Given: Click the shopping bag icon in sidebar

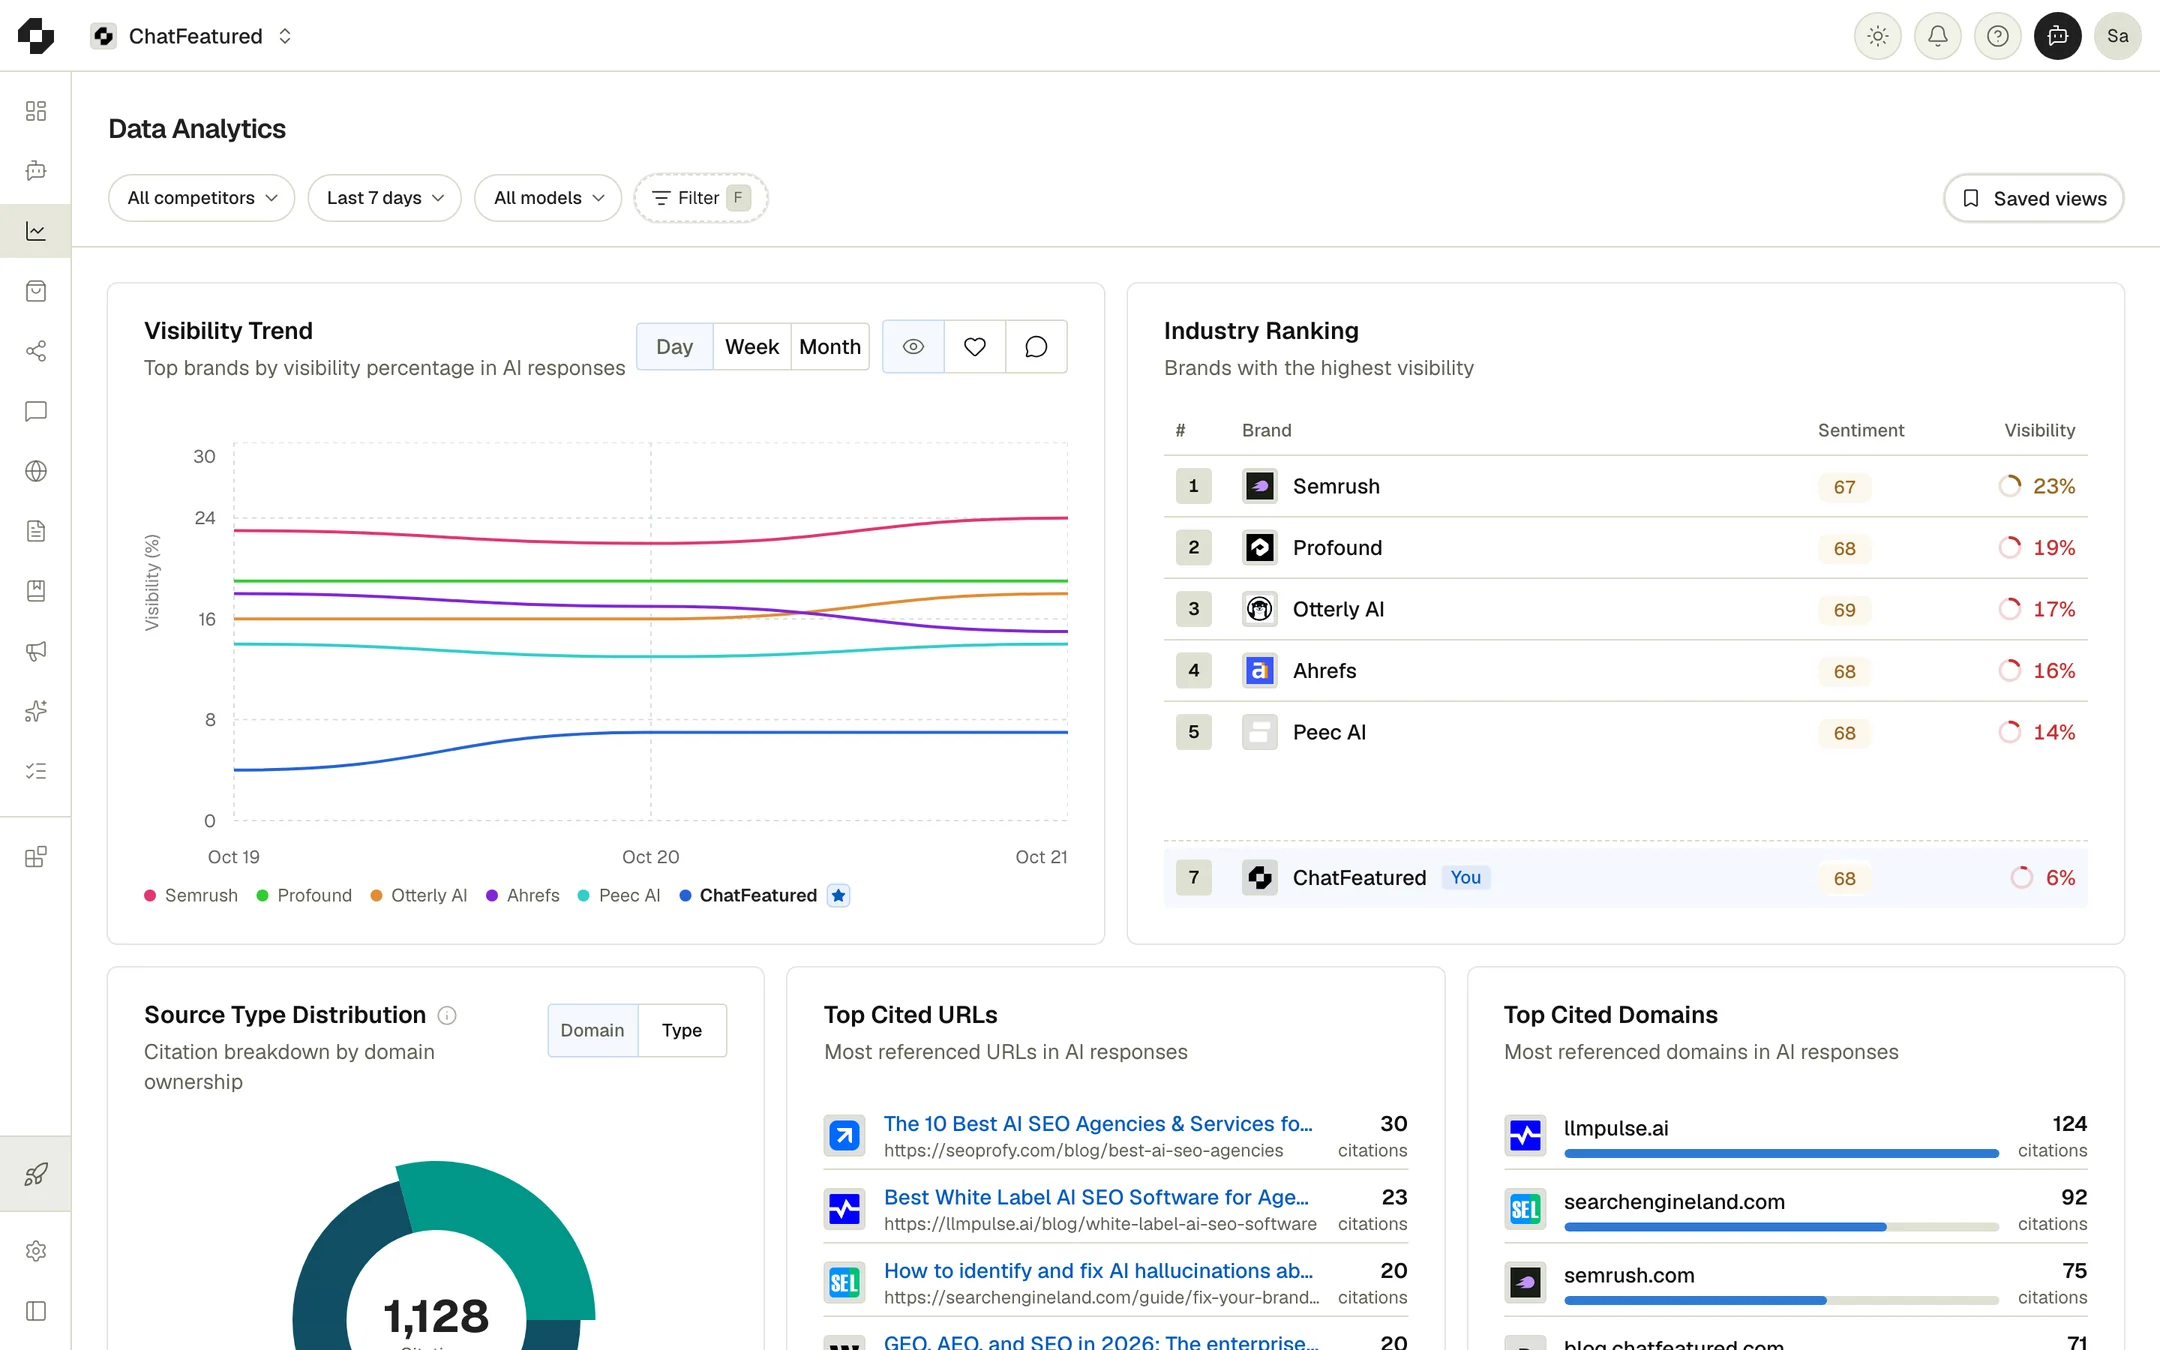Looking at the screenshot, I should pos(36,291).
